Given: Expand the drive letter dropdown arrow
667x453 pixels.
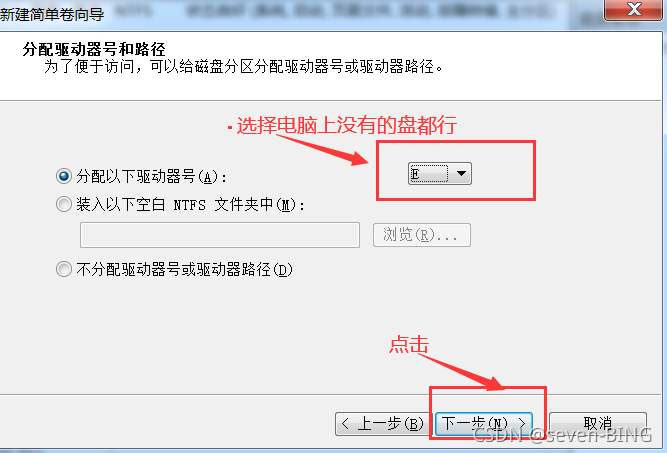Looking at the screenshot, I should click(x=461, y=174).
